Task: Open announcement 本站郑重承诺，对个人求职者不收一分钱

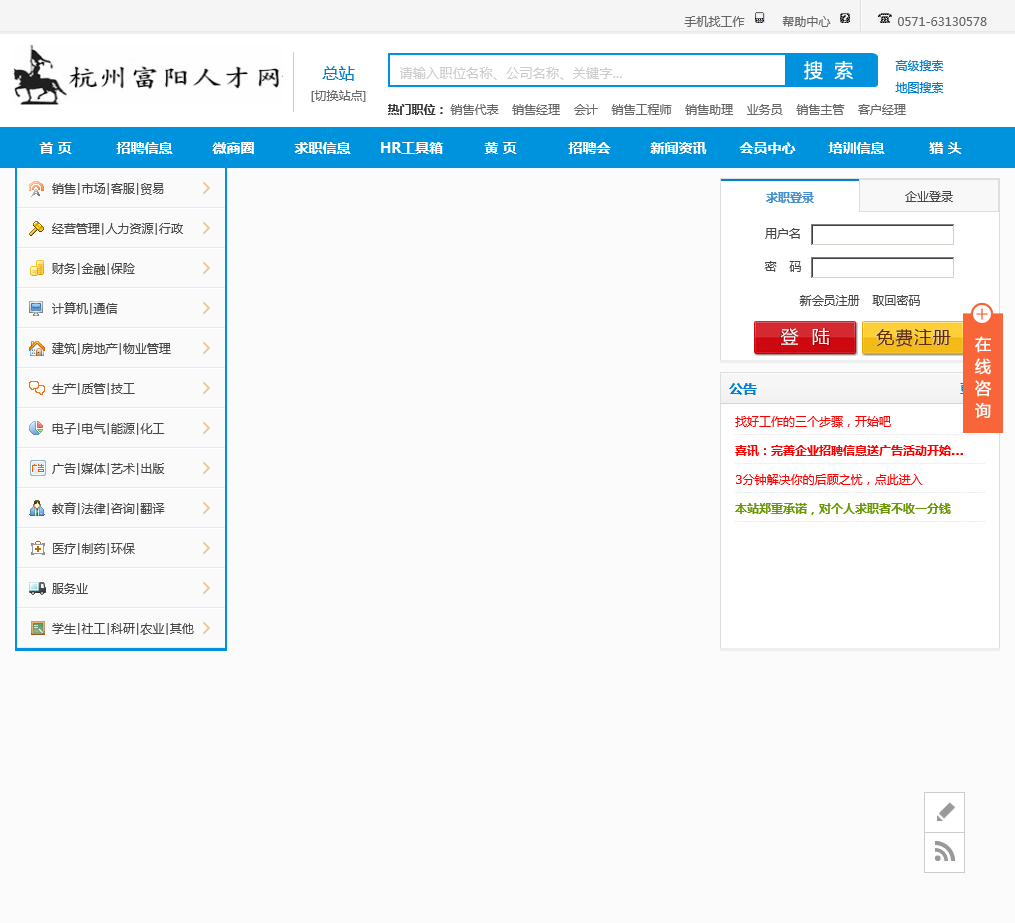Action: pyautogui.click(x=843, y=509)
